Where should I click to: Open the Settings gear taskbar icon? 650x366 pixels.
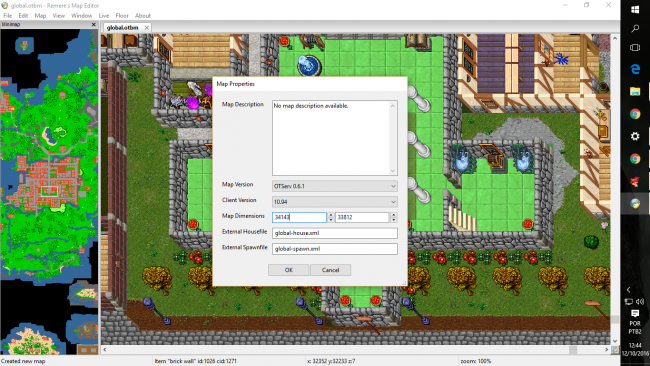[635, 136]
